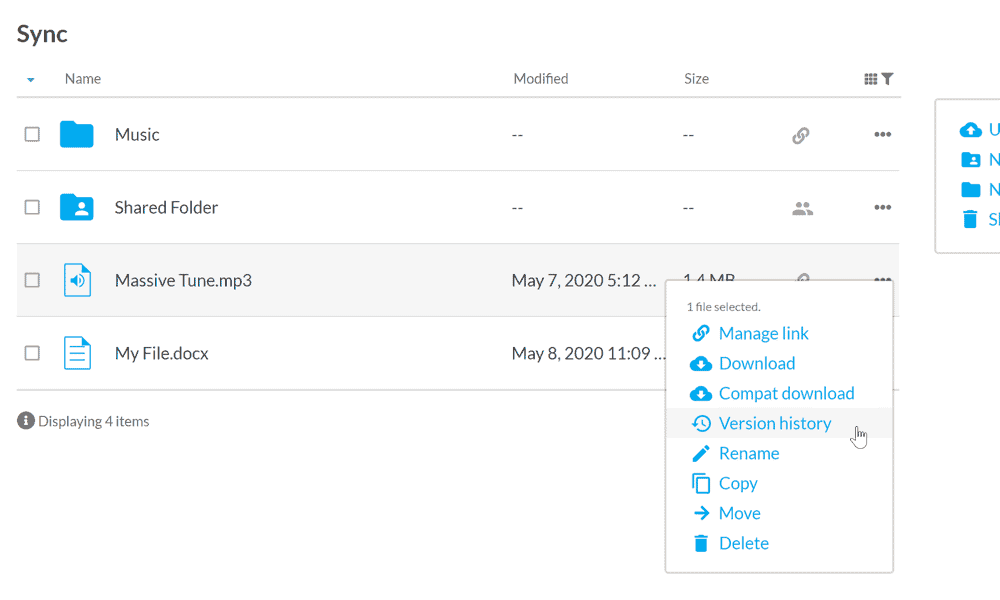
Task: Open the Massive Tune.mp3 file name
Action: 183,281
